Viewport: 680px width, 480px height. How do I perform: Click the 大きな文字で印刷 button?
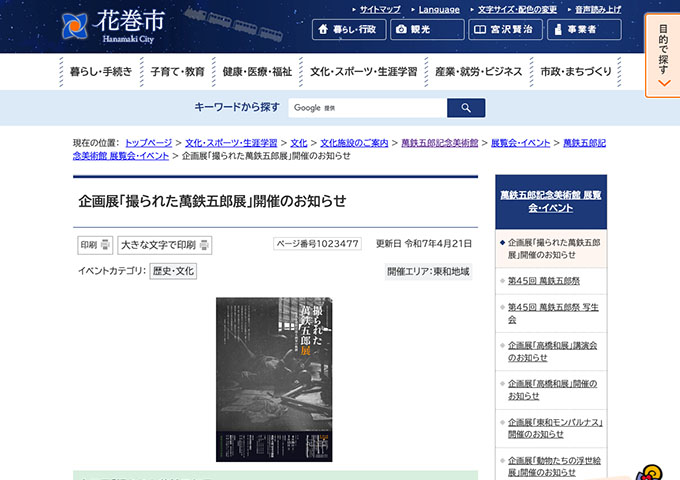(165, 245)
